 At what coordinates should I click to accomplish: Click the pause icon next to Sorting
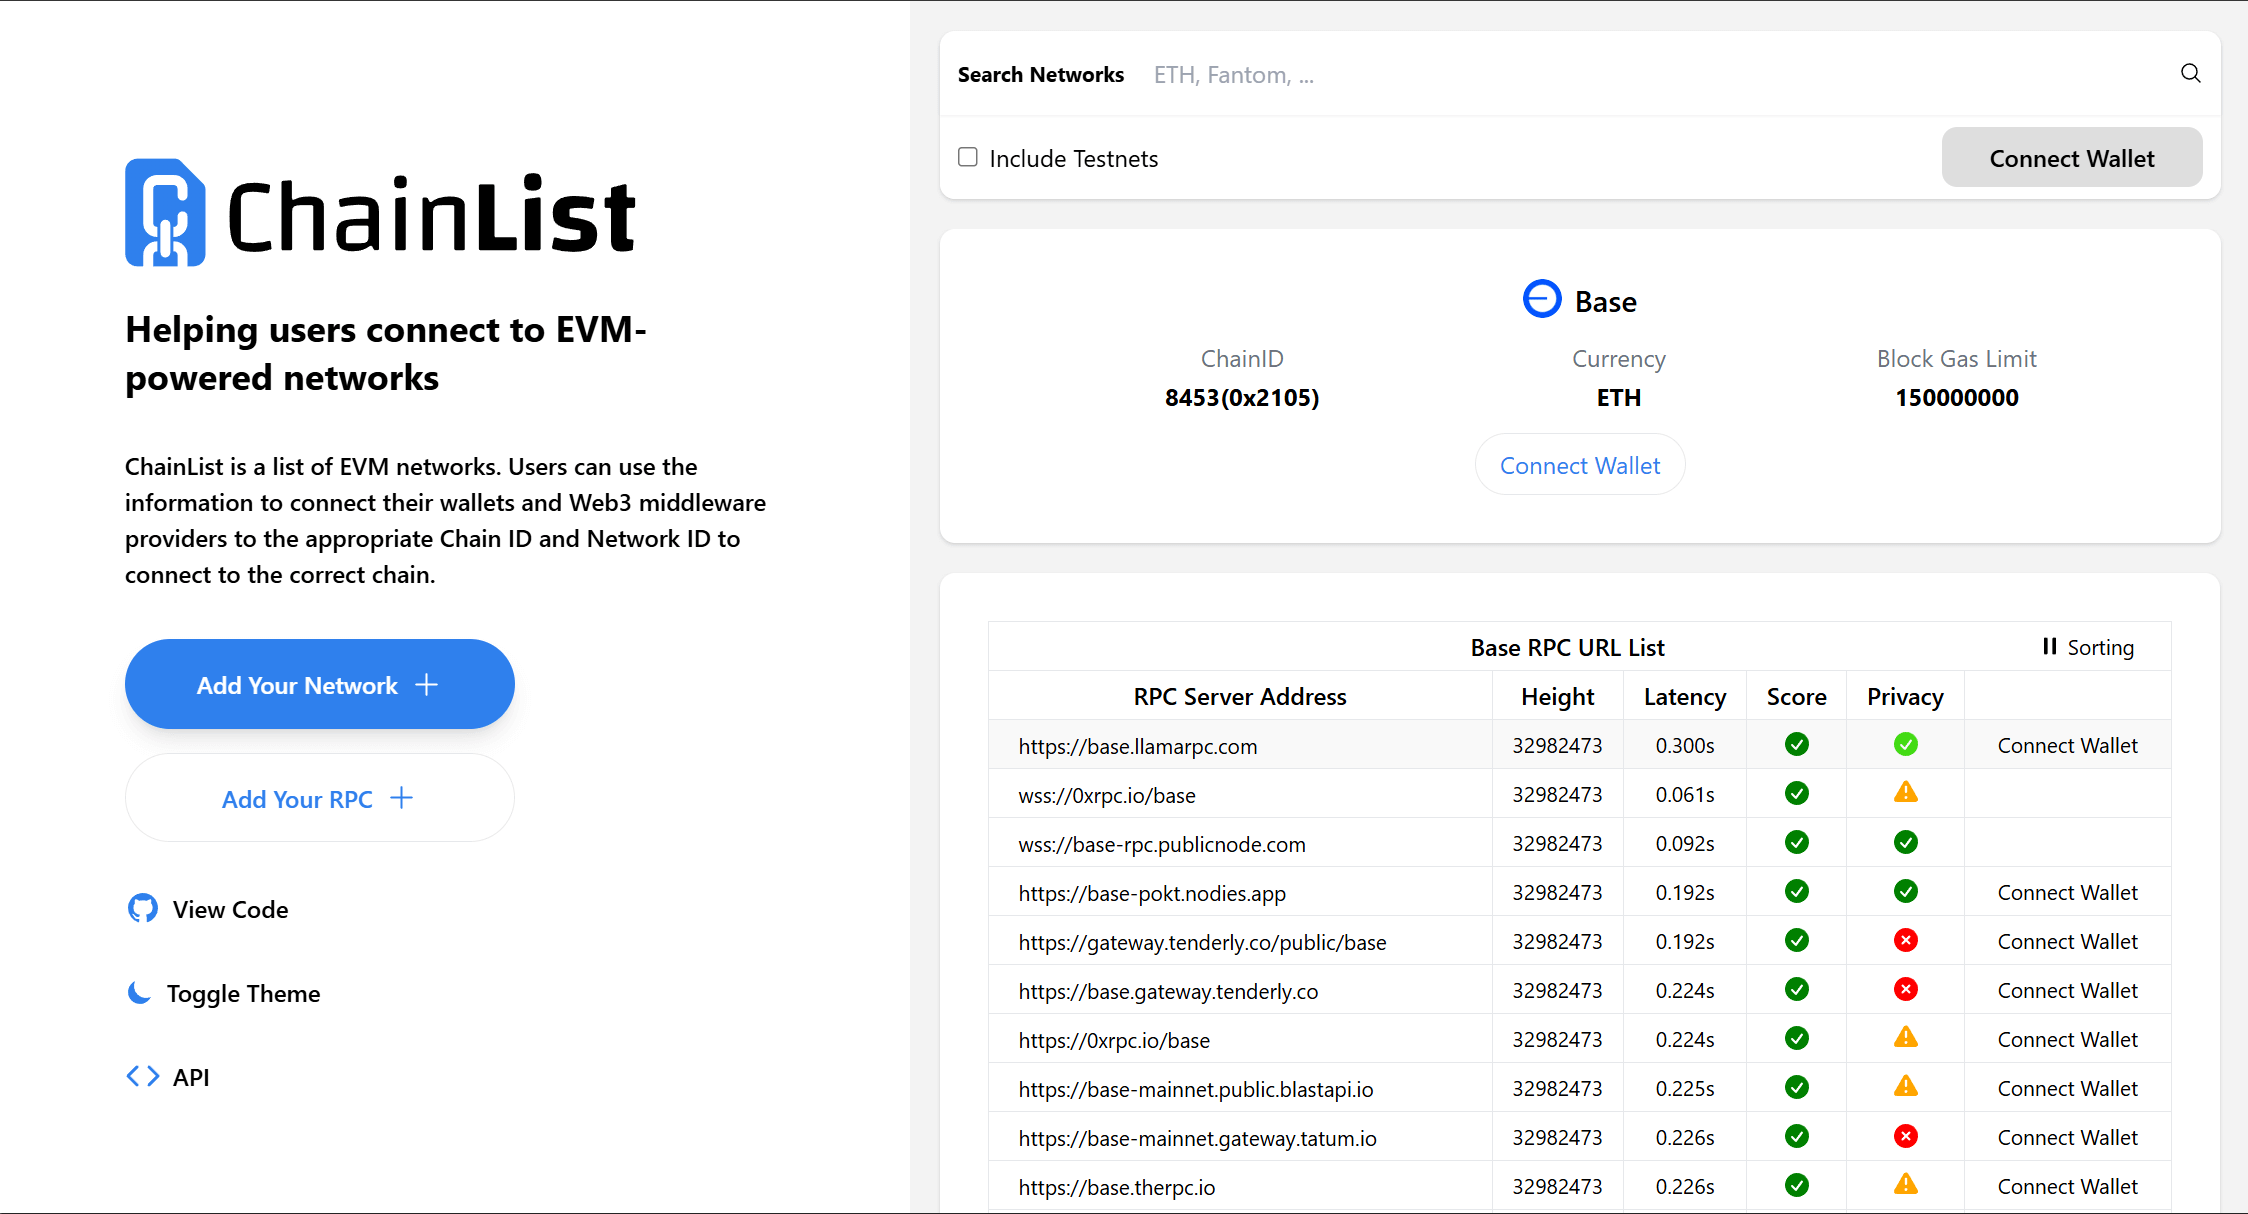click(2049, 646)
